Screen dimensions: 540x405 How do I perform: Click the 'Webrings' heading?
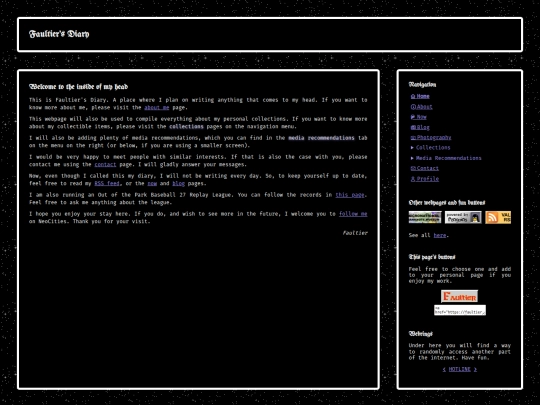coord(420,334)
